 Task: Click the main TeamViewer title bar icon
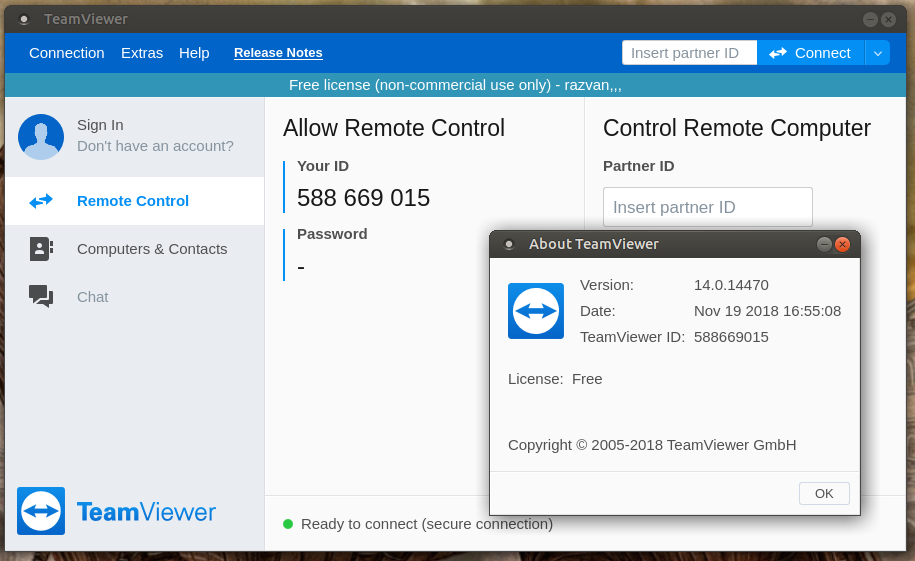[24, 20]
